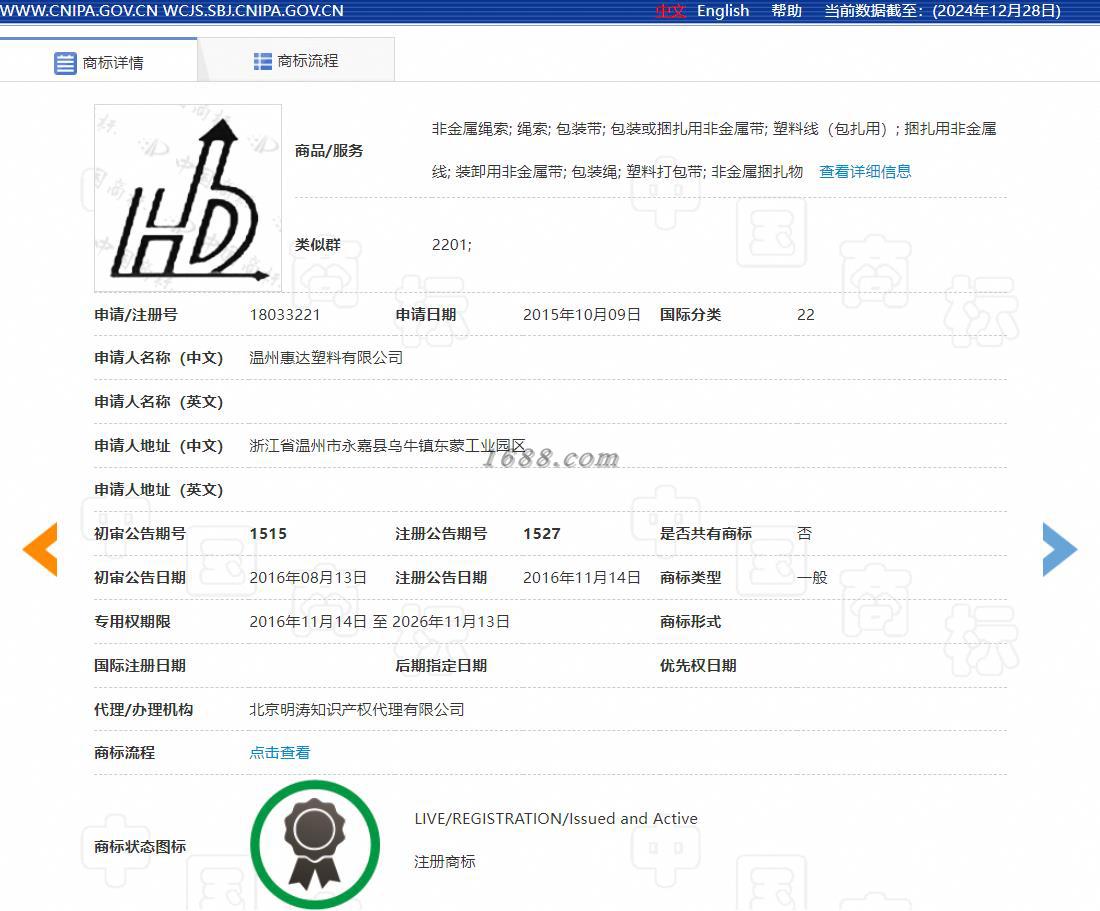This screenshot has width=1100, height=911.
Task: Open the HD trademark logo image
Action: 188,198
